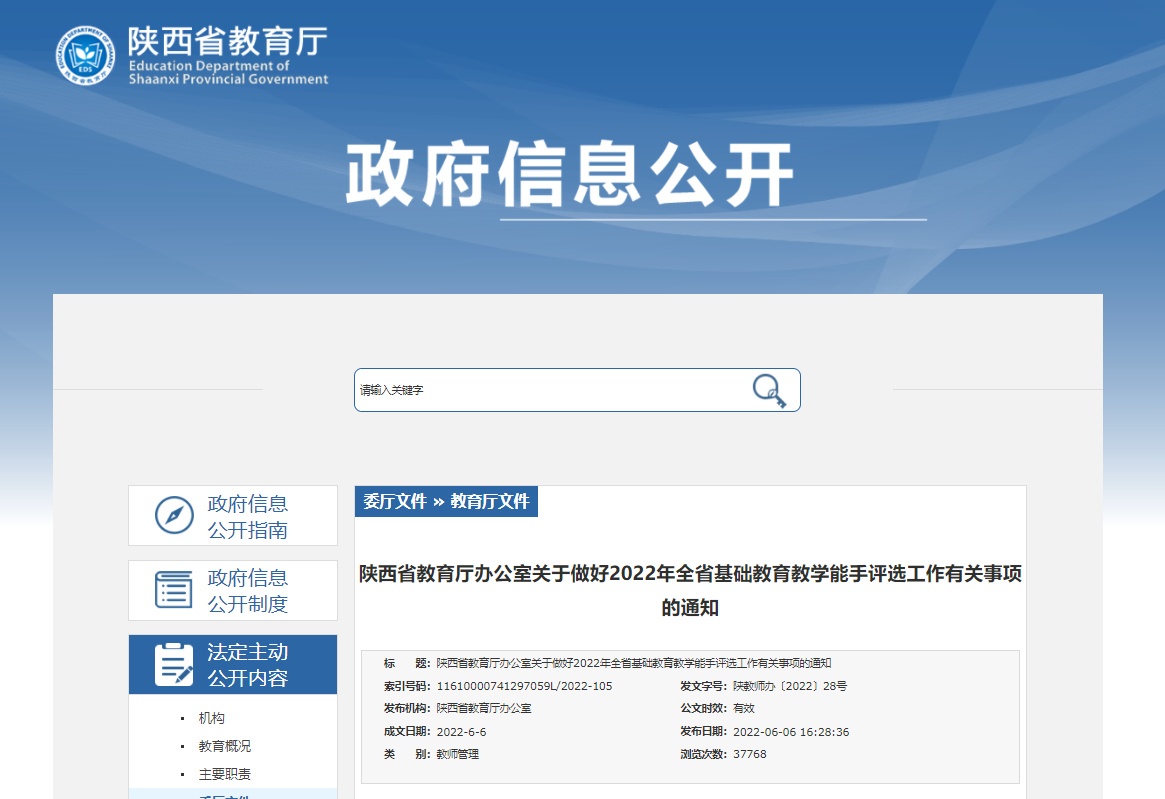
Task: Select the 法定主动公开内容 section
Action: [x=233, y=664]
